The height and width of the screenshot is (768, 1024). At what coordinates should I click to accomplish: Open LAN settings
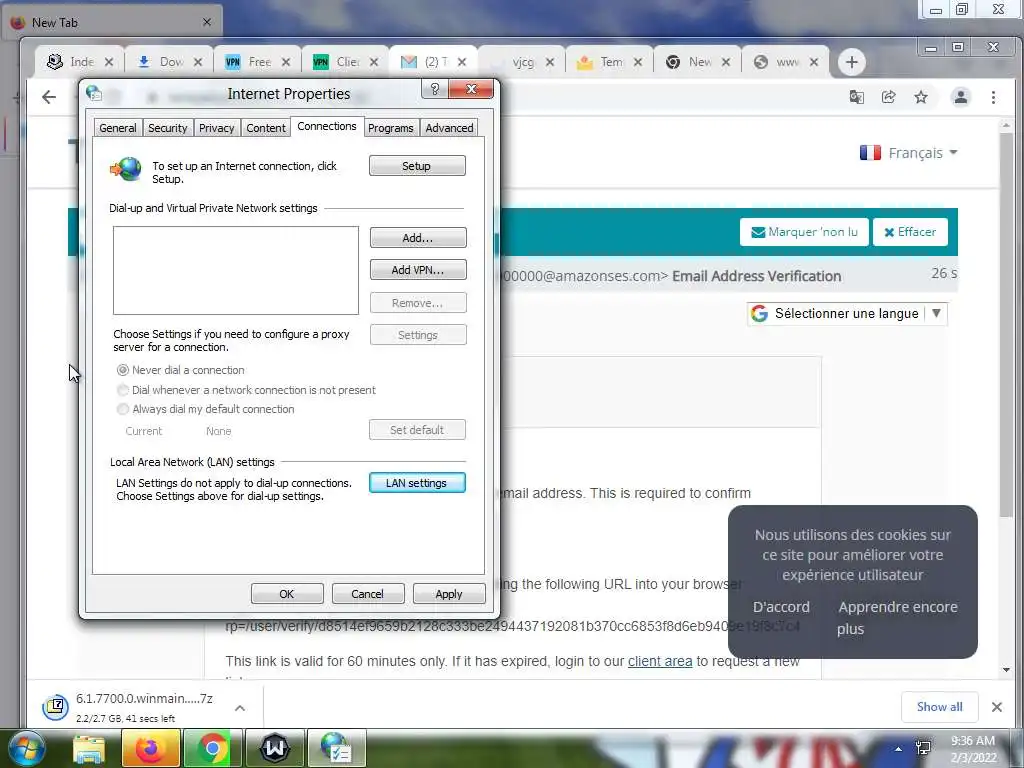coord(417,483)
